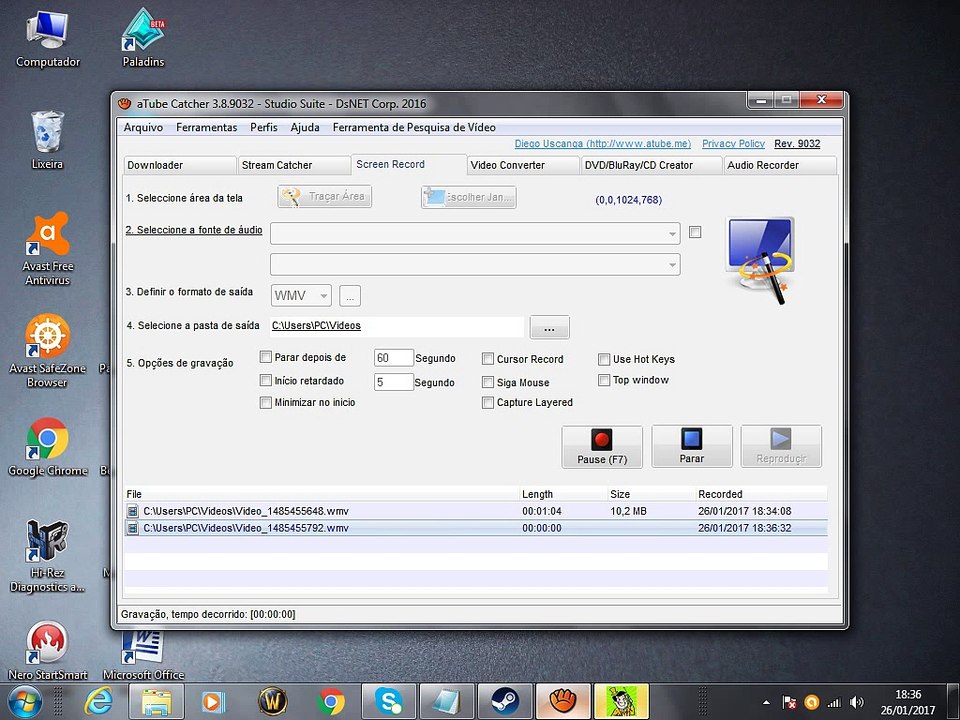960x720 pixels.
Task: Open Windows Media Player on the taskbar
Action: click(x=213, y=702)
